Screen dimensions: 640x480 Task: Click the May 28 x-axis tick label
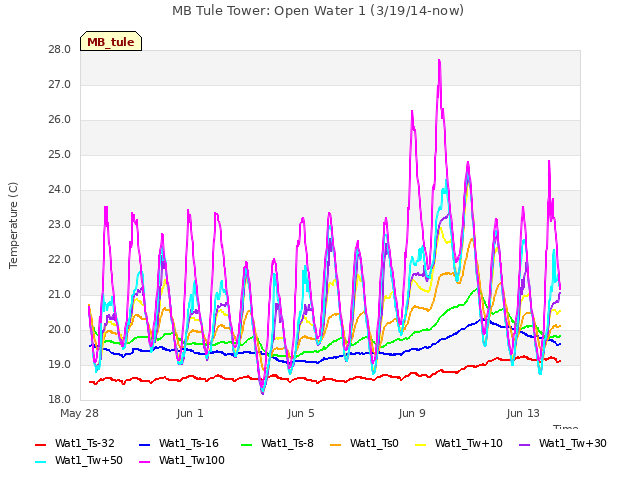coord(79,413)
